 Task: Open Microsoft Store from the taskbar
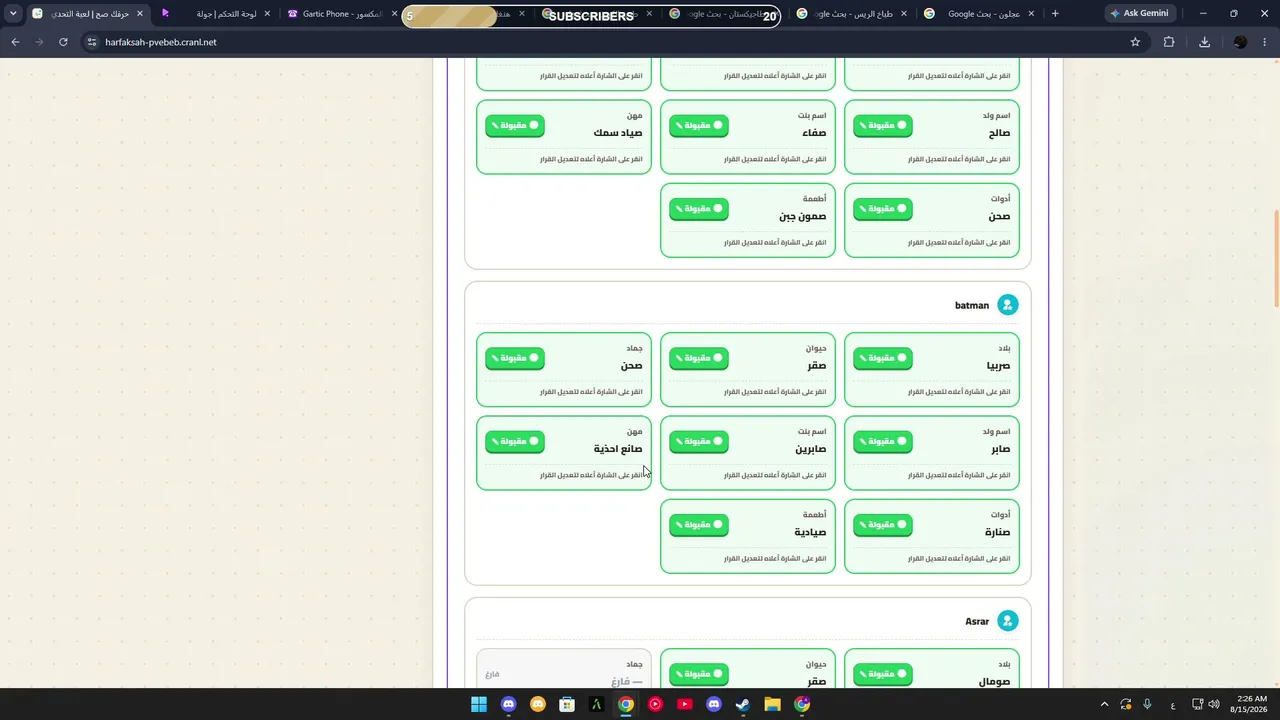tap(567, 704)
